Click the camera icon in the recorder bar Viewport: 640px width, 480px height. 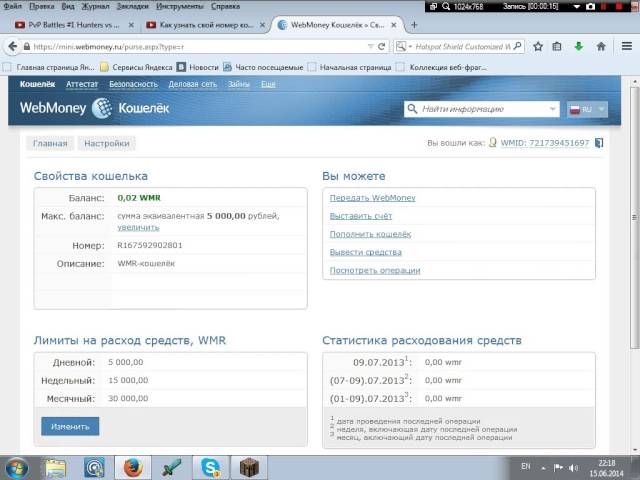(x=590, y=7)
